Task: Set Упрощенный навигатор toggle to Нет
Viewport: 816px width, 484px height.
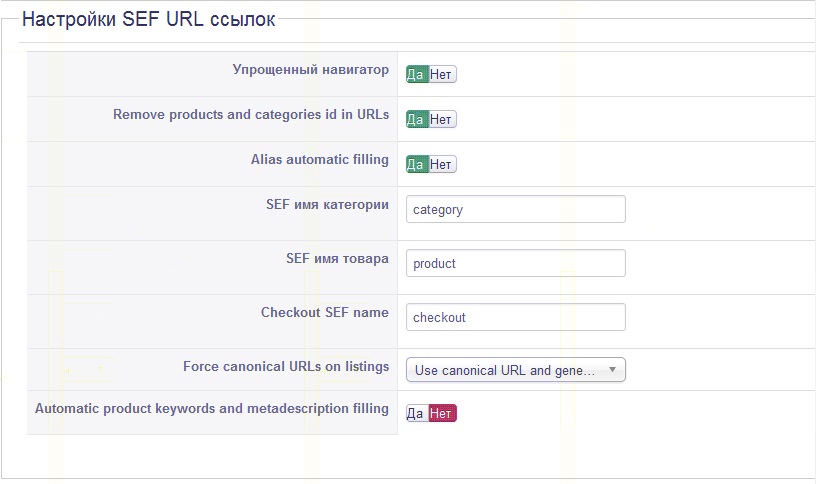Action: point(442,74)
